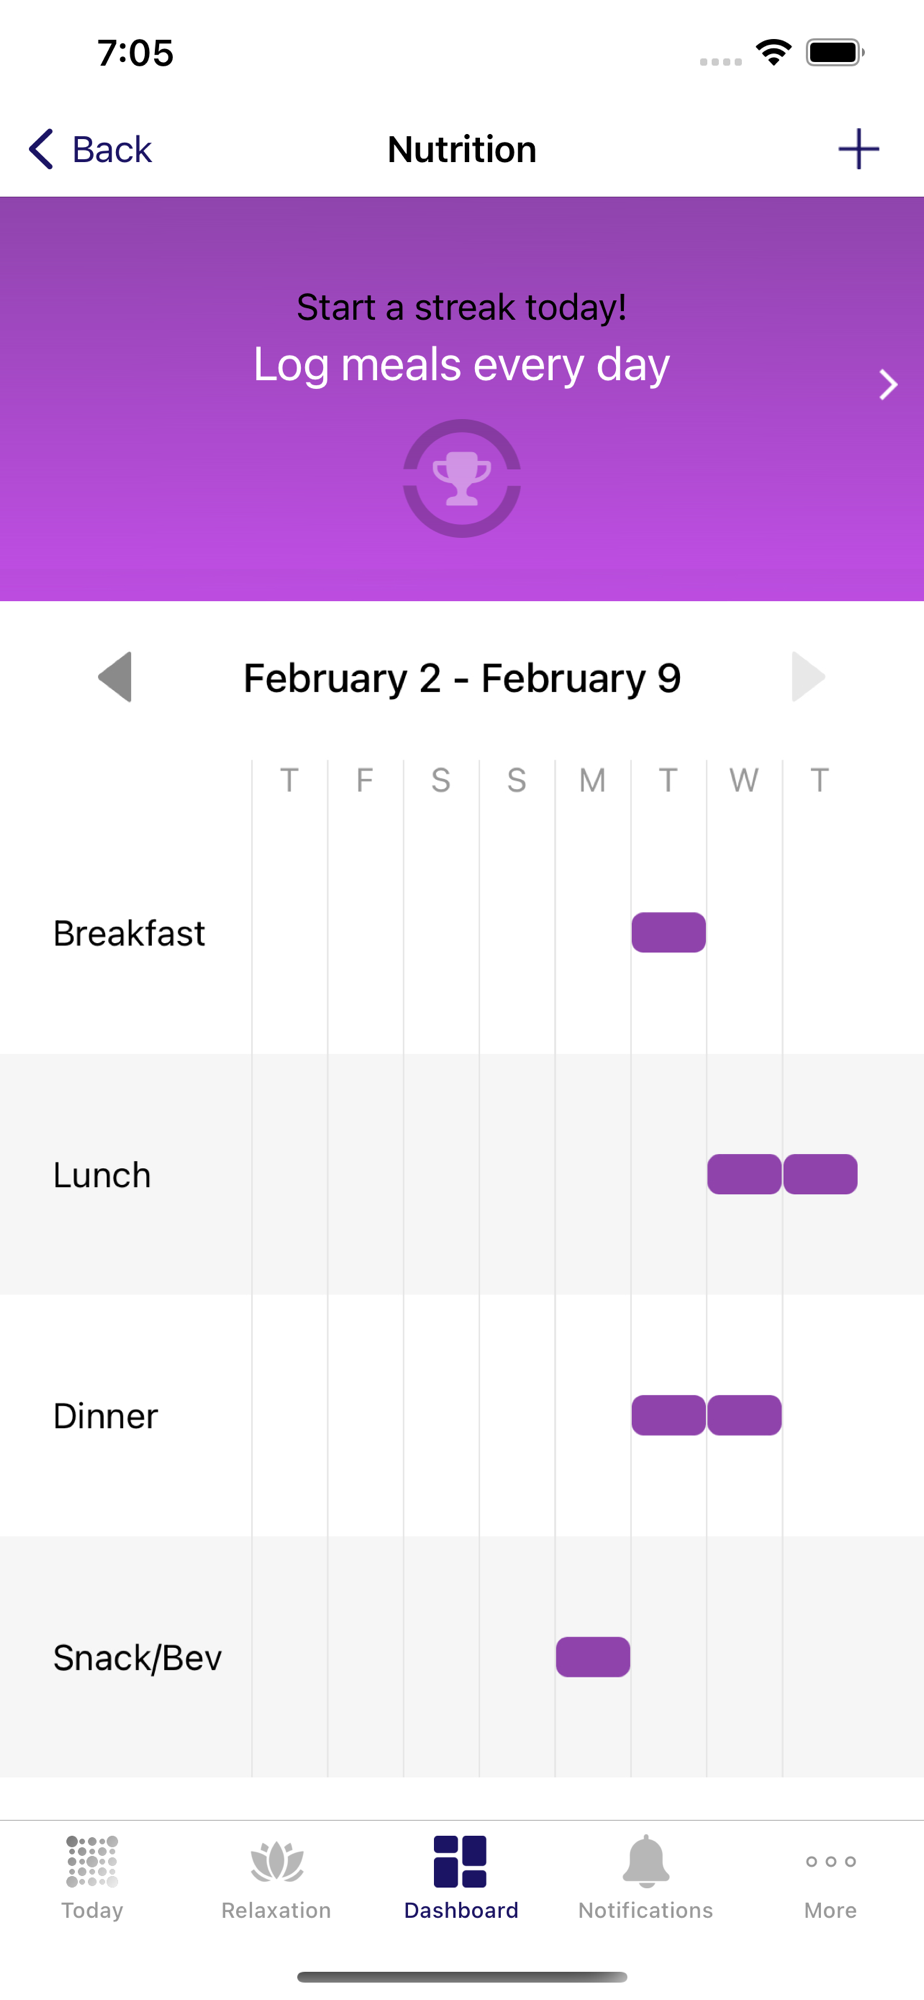Viewport: 924px width, 2000px height.
Task: Tap the Snack/Bev row label
Action: (x=137, y=1658)
